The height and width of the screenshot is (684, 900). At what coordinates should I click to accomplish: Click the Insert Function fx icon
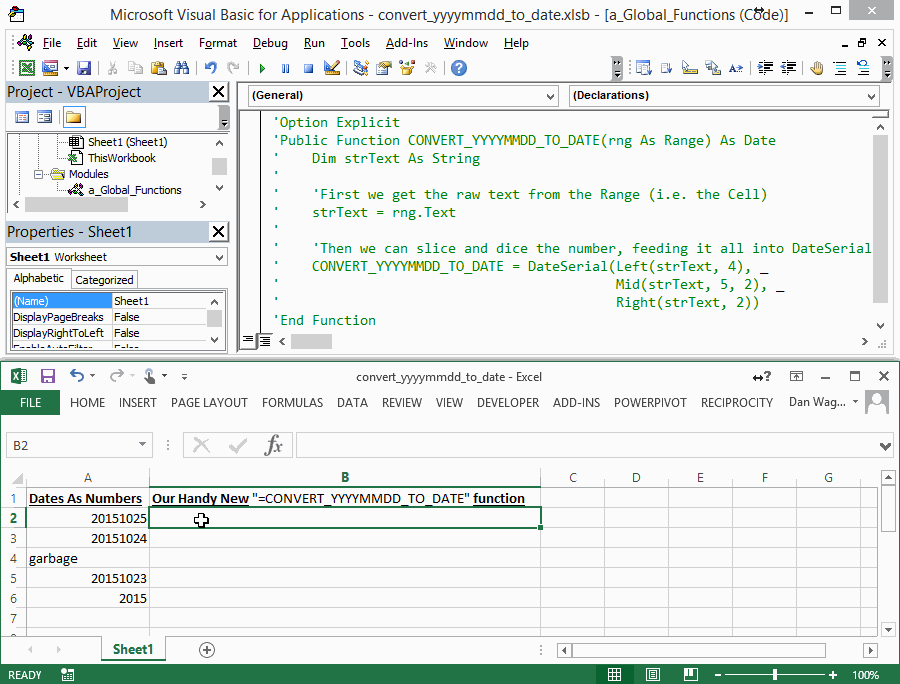pos(273,445)
